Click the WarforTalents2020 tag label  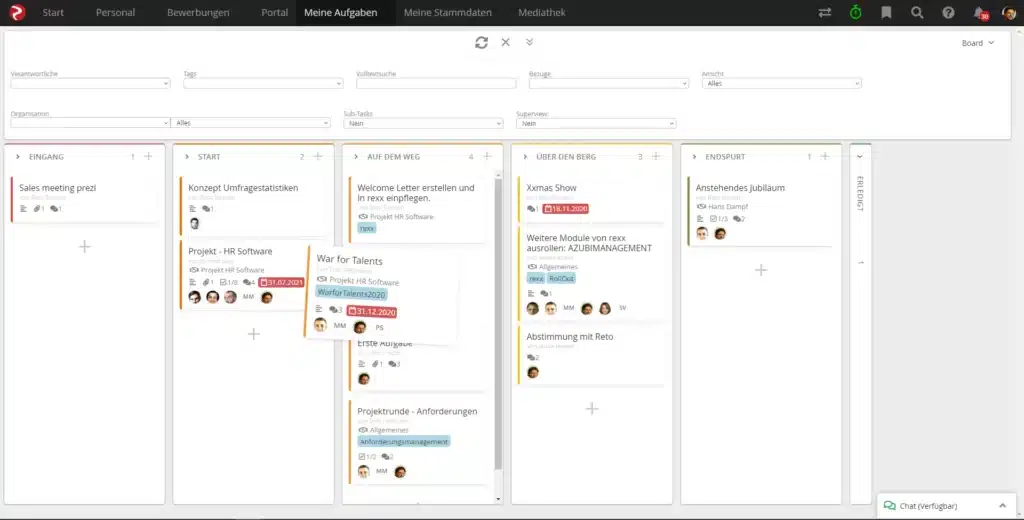click(x=350, y=293)
